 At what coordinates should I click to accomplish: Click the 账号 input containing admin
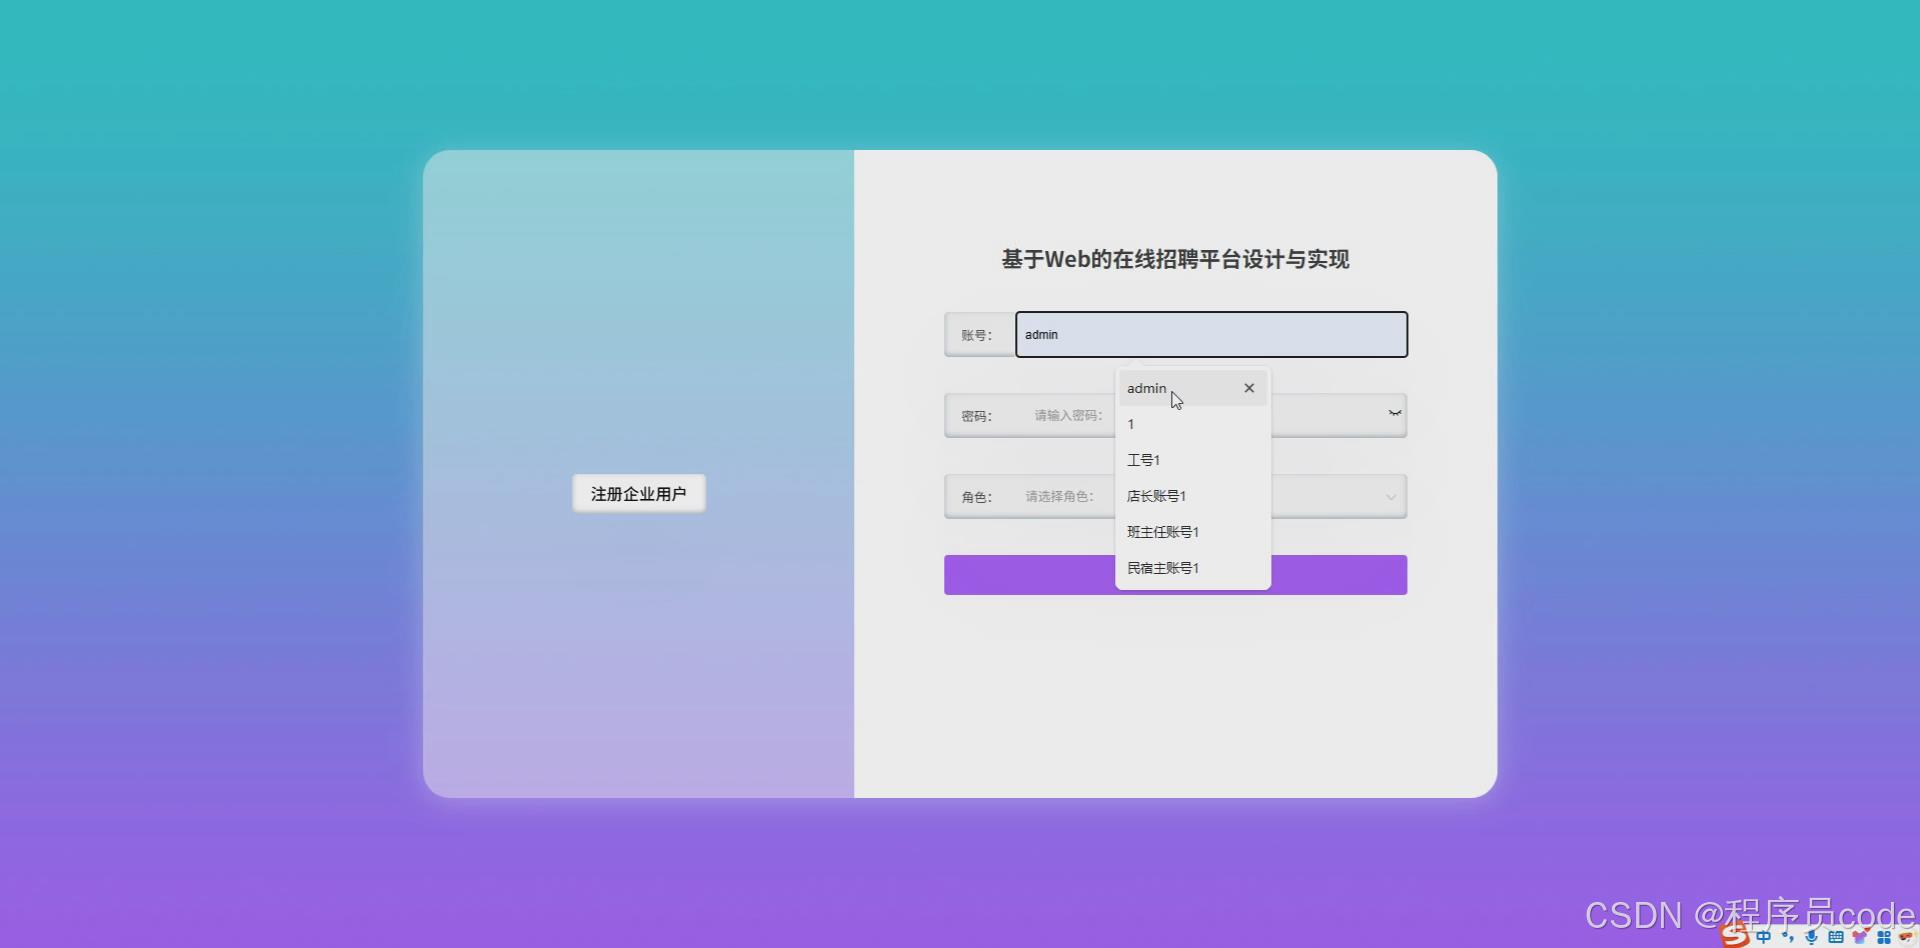click(1210, 334)
